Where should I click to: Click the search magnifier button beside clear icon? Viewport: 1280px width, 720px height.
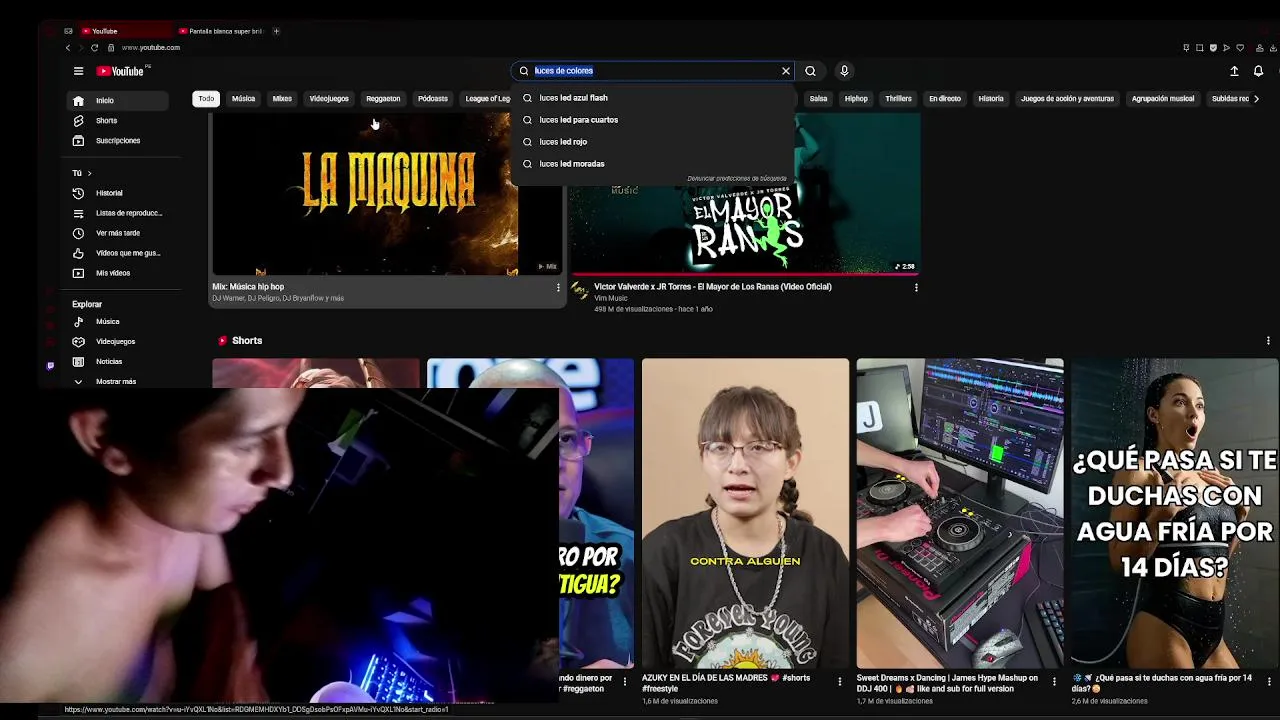[x=810, y=71]
